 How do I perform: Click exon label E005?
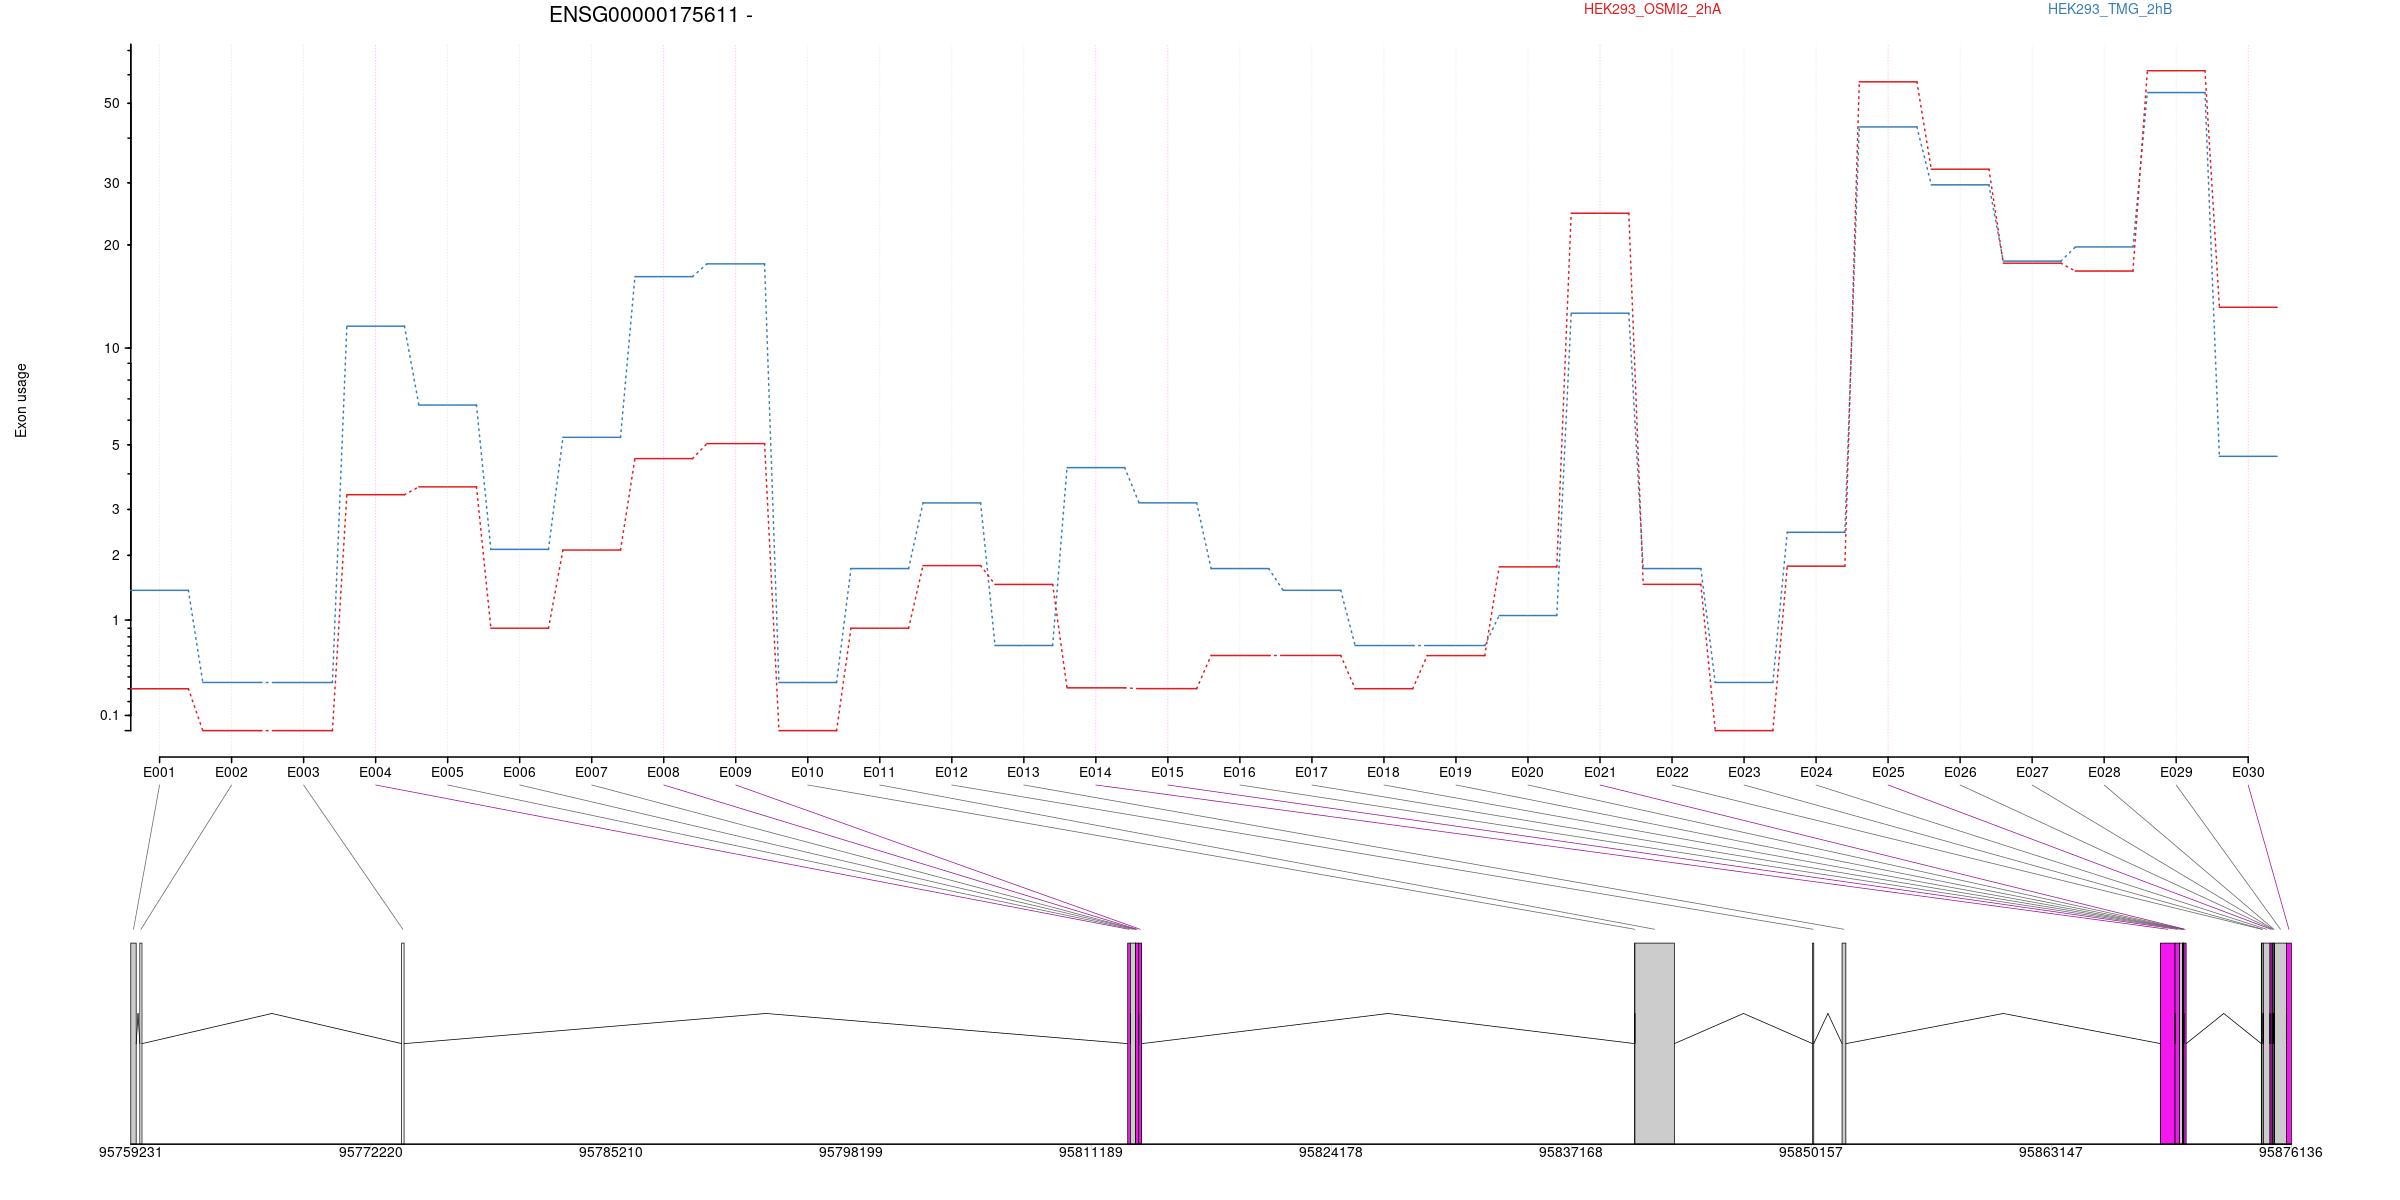(447, 772)
